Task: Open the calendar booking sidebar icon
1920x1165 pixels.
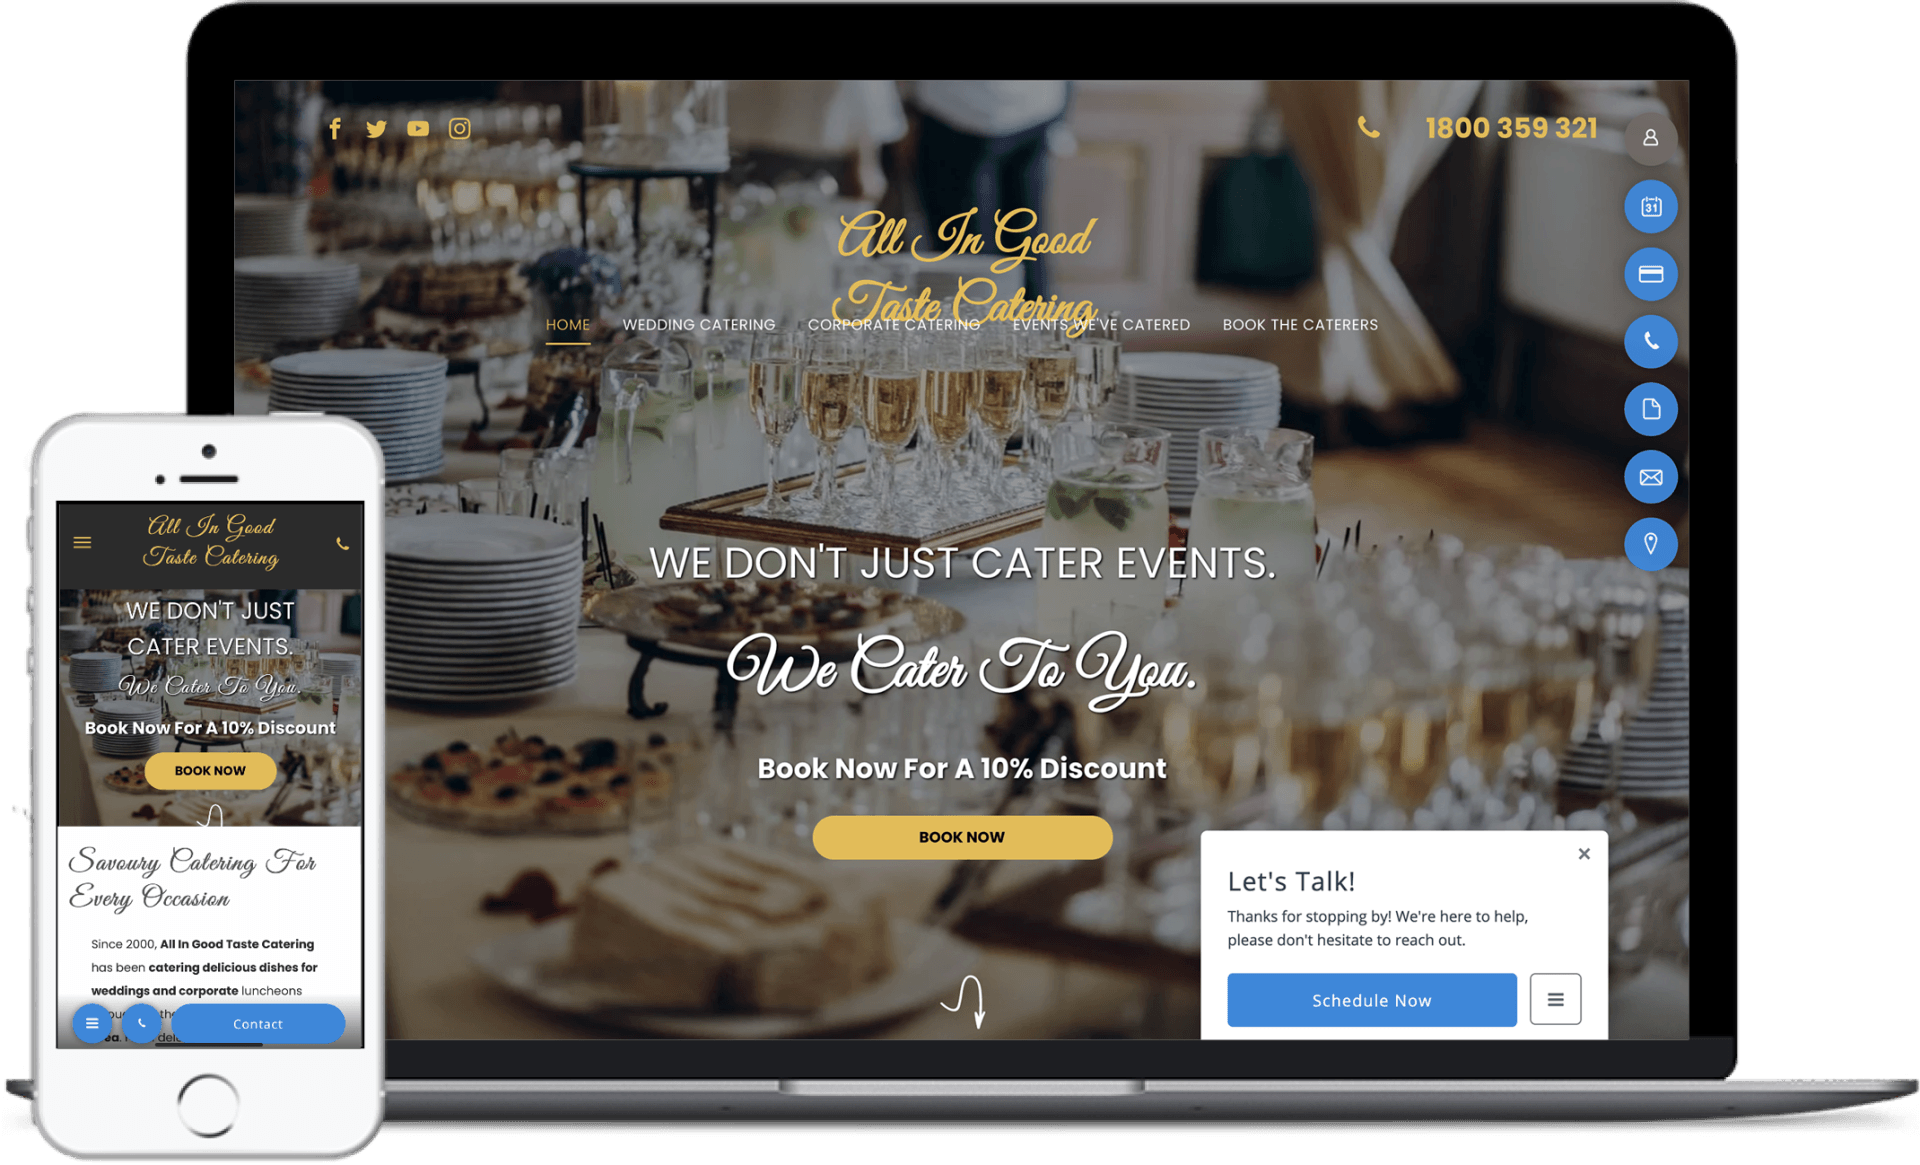Action: pyautogui.click(x=1650, y=206)
